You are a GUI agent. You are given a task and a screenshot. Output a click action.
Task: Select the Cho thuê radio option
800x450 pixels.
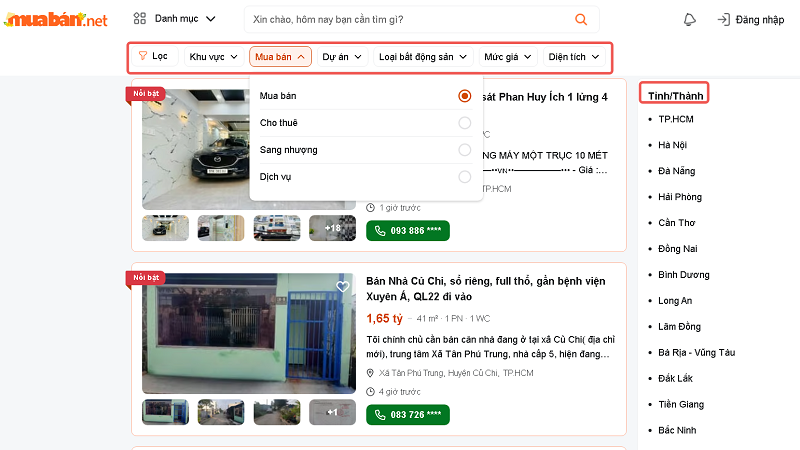coord(464,123)
